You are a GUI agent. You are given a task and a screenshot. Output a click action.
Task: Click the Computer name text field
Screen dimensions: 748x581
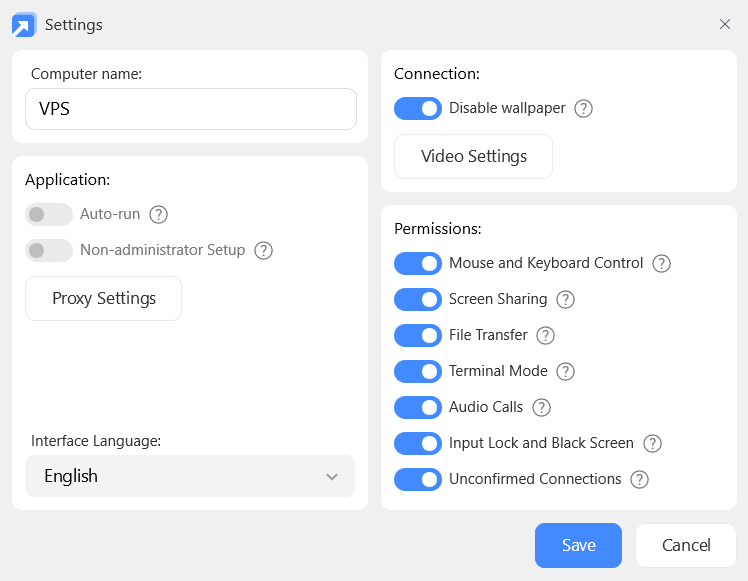pos(190,109)
